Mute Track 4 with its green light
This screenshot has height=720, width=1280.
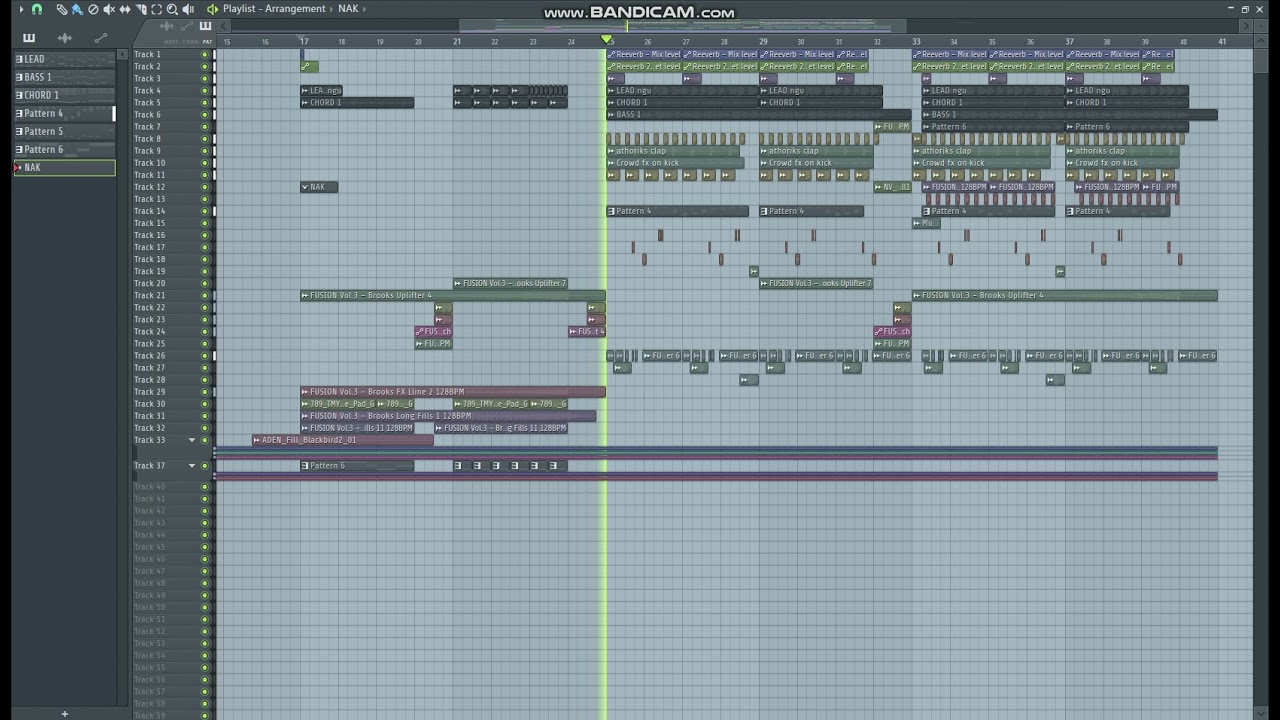(205, 90)
